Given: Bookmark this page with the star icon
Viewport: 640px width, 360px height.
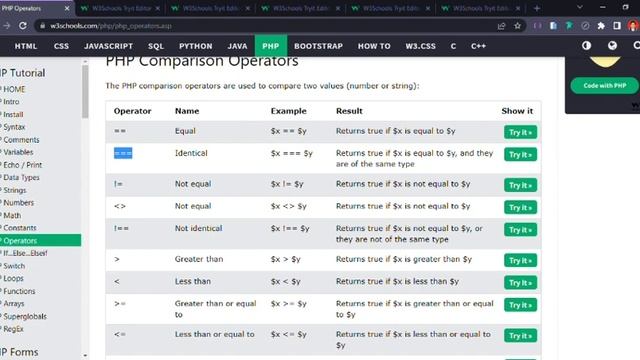Looking at the screenshot, I should 518,26.
